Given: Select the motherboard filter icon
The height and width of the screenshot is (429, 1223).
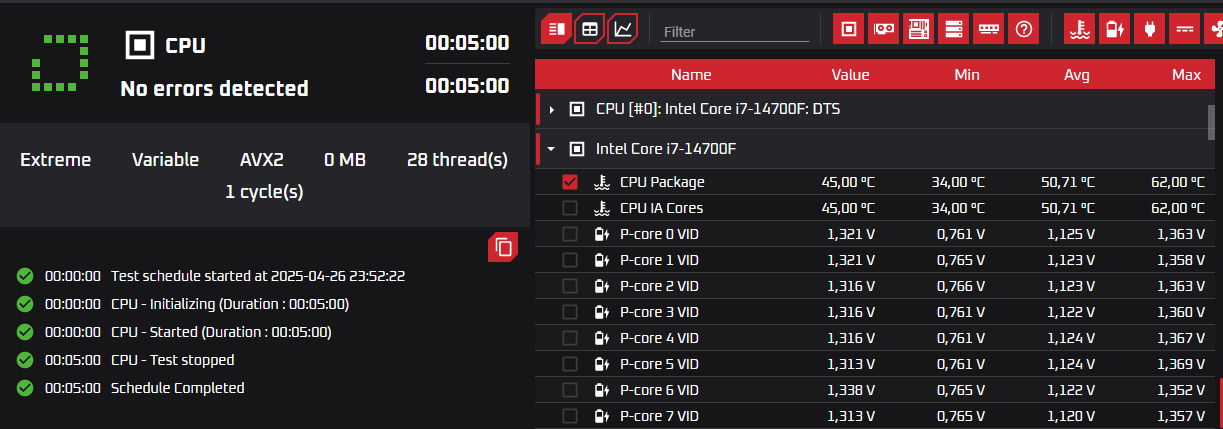Looking at the screenshot, I should tap(918, 29).
